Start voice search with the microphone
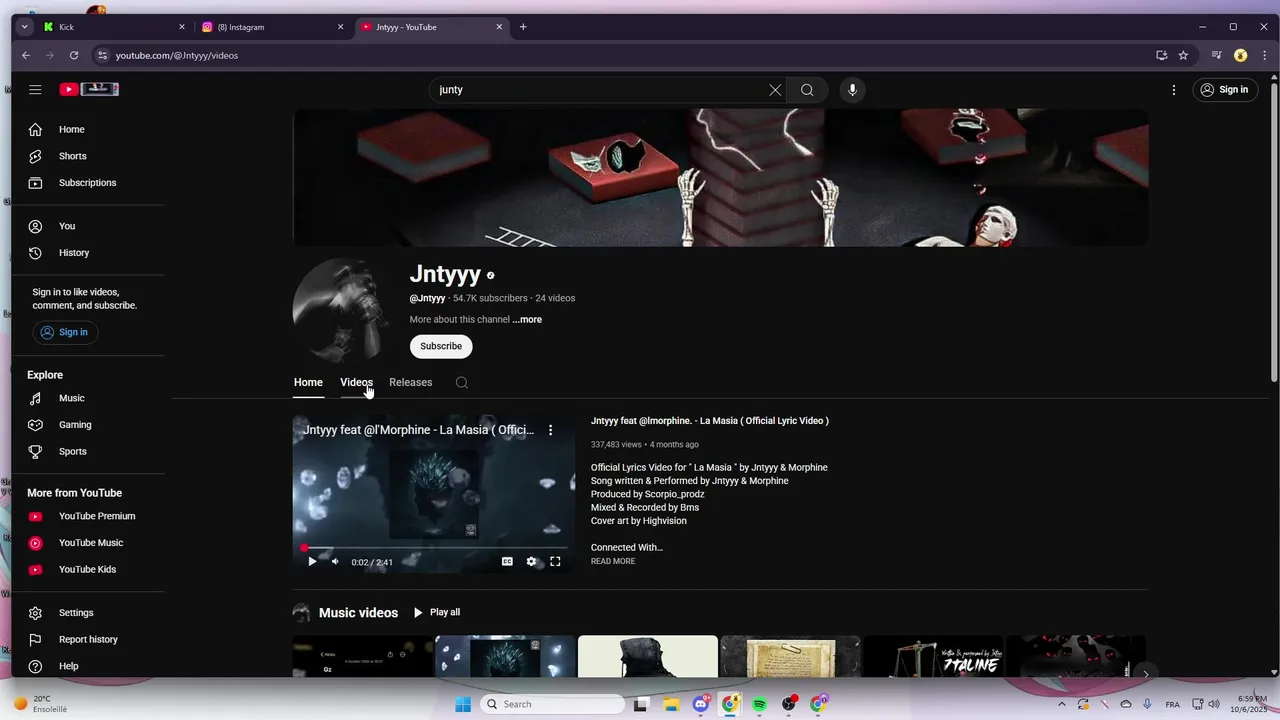1280x720 pixels. point(852,90)
